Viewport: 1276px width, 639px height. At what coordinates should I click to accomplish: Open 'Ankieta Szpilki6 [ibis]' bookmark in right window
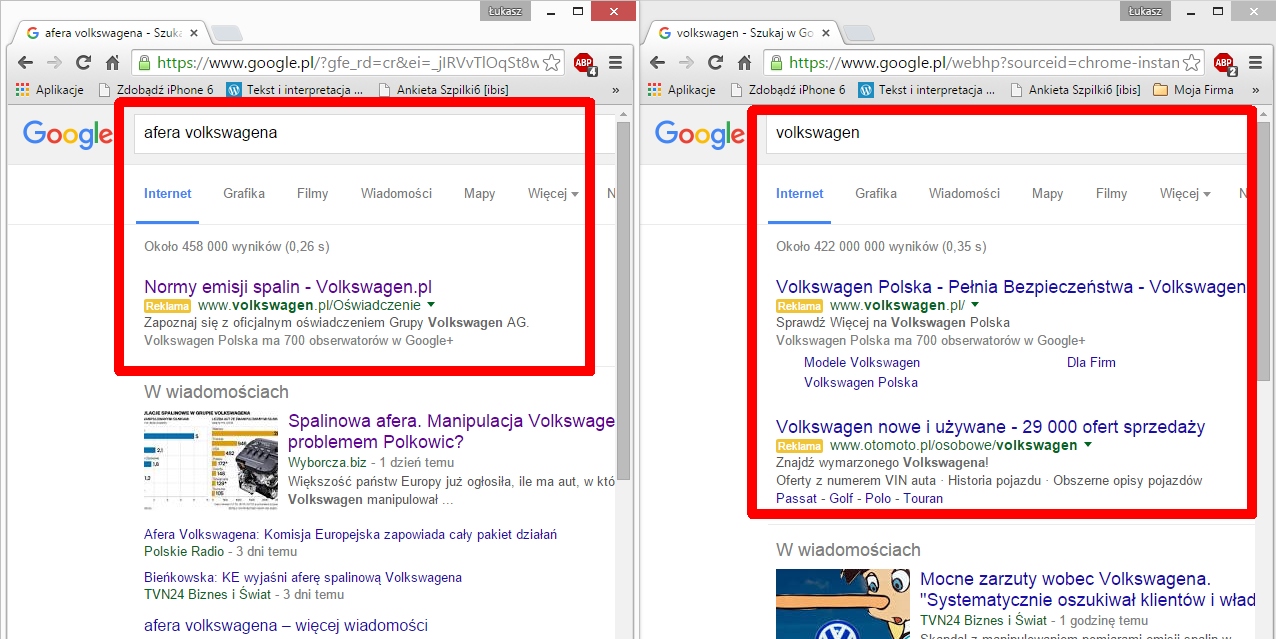[x=1076, y=89]
